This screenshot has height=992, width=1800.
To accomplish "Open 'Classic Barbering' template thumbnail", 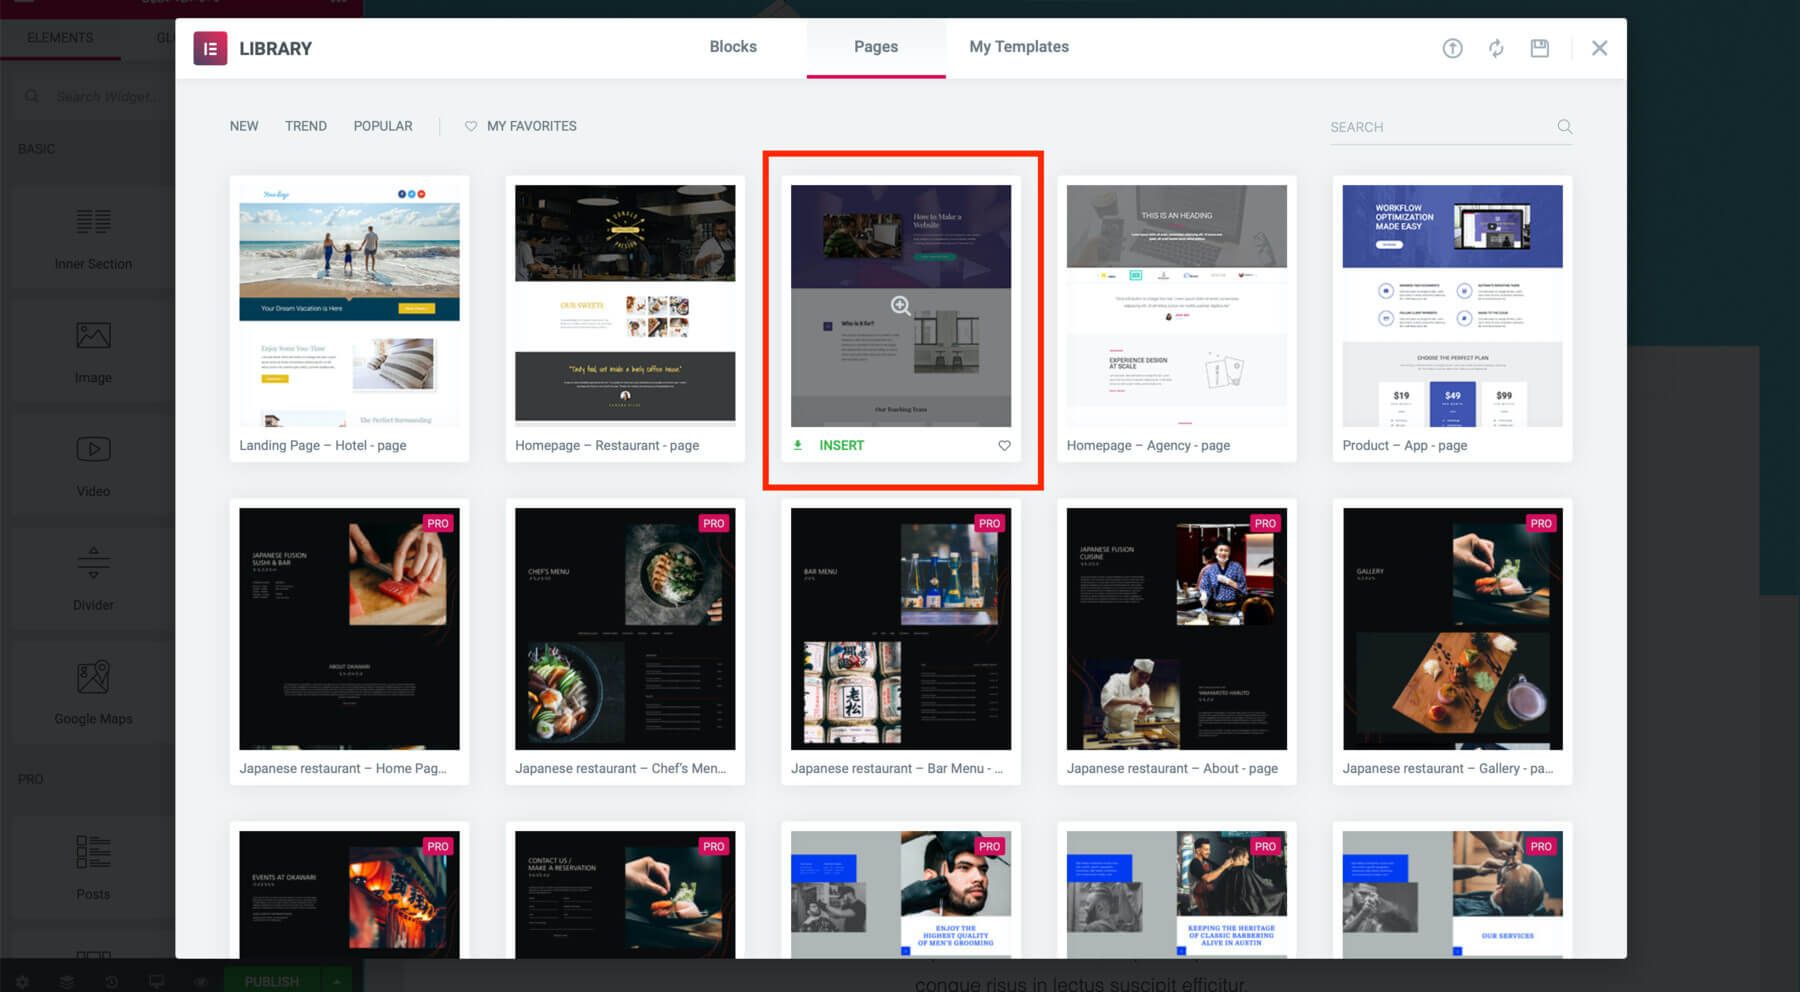I will pos(1177,894).
